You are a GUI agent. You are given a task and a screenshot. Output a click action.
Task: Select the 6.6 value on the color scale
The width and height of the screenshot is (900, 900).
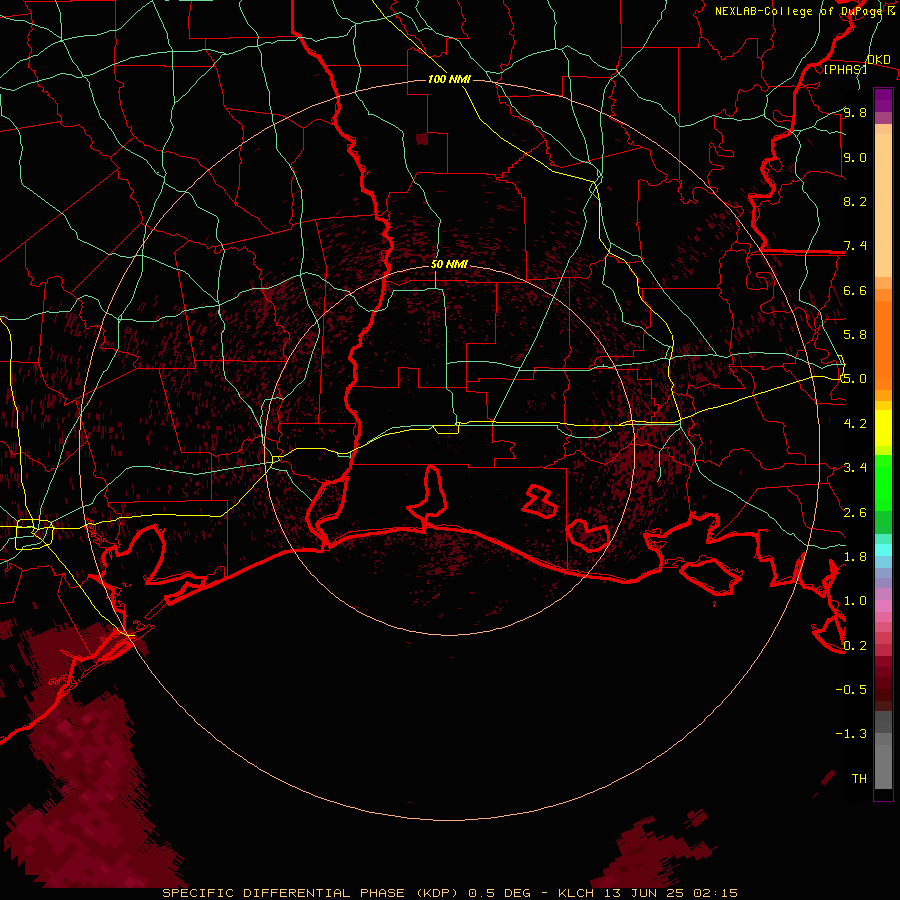click(855, 290)
